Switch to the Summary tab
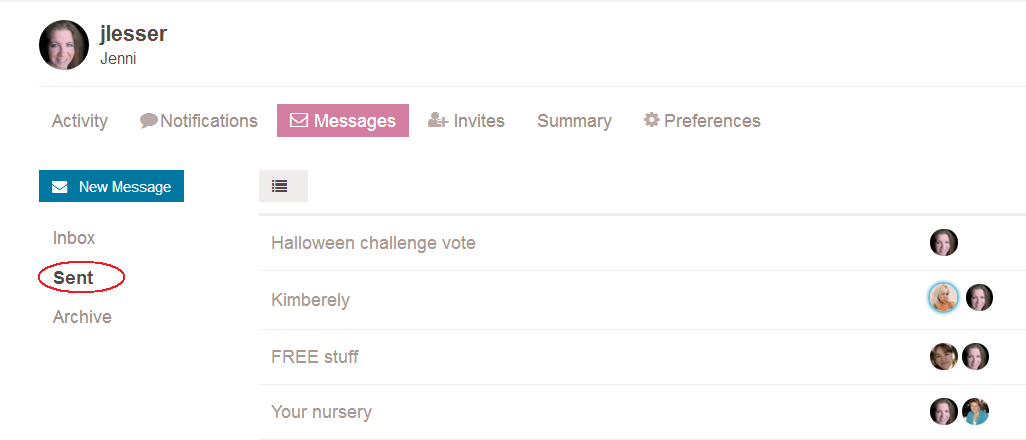The height and width of the screenshot is (440, 1026). (575, 121)
